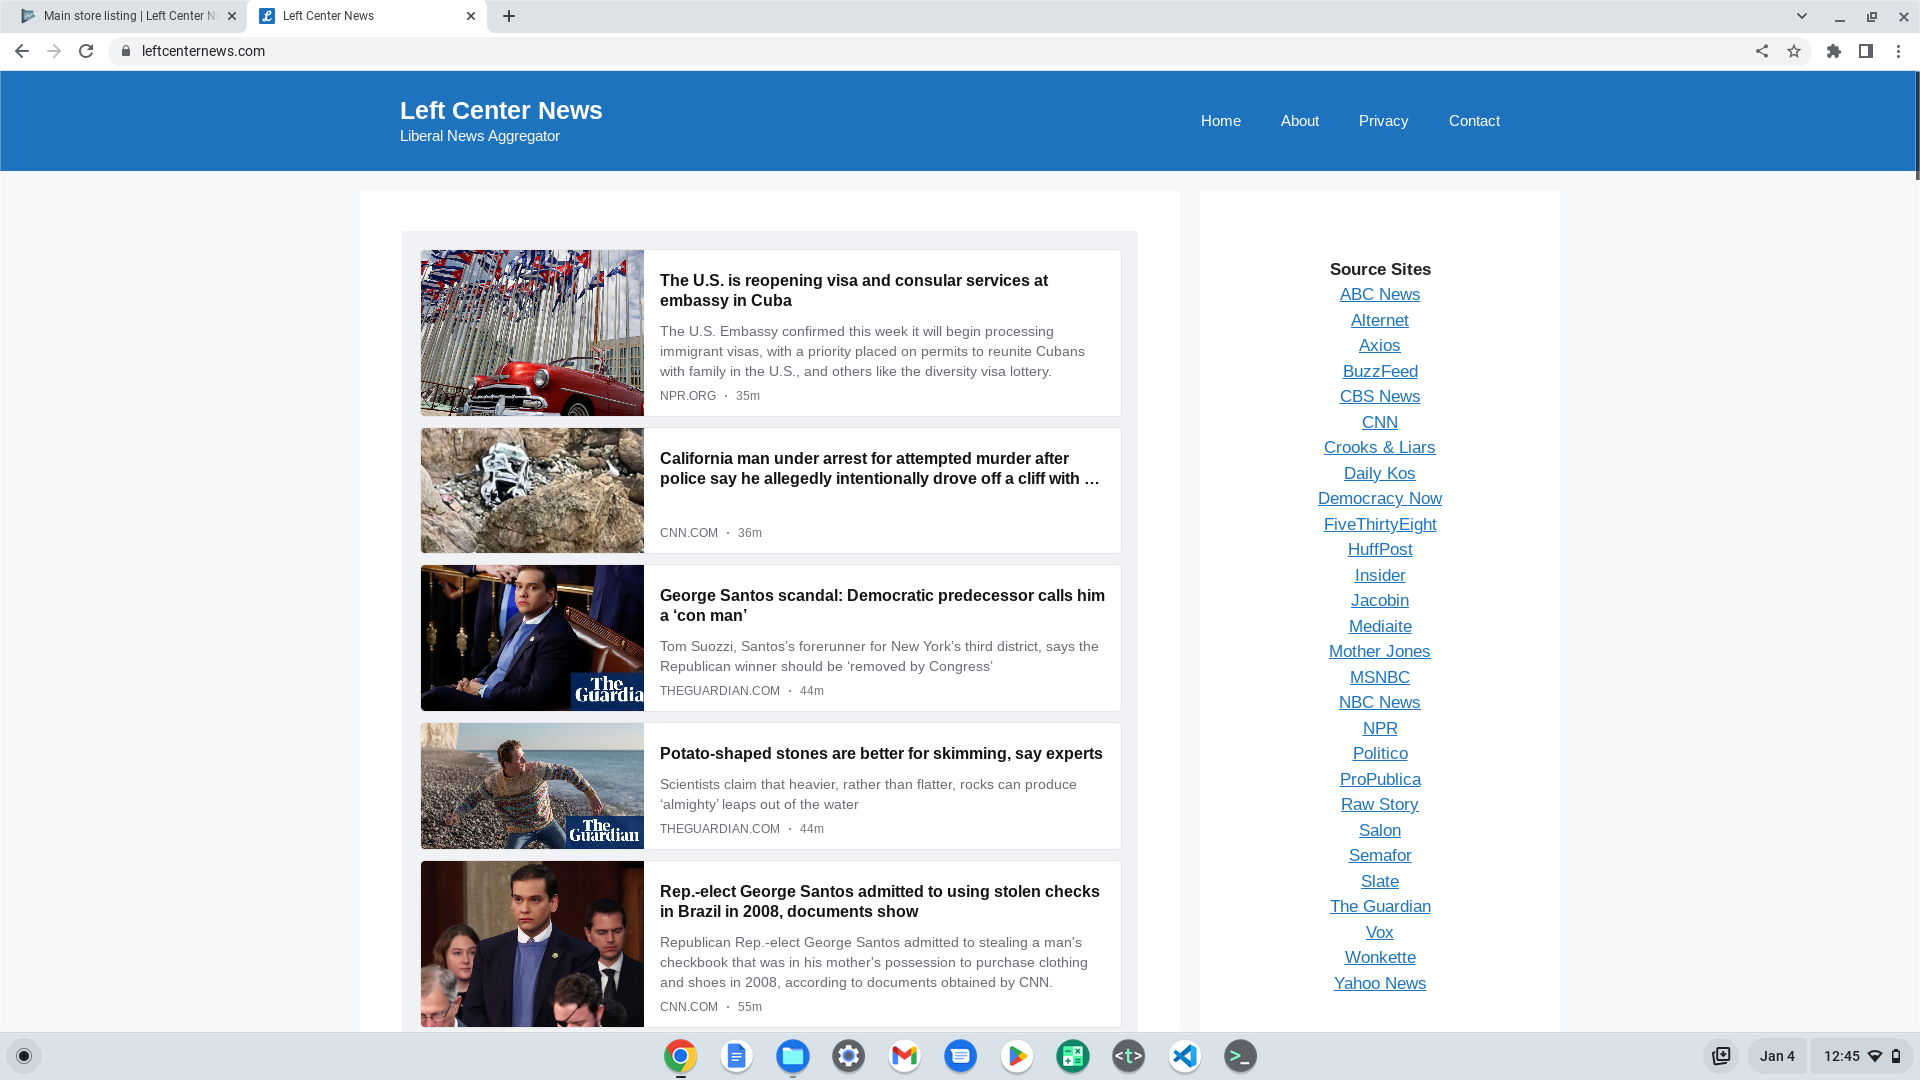Click the page vertical scrollbar
Image resolution: width=1920 pixels, height=1080 pixels.
point(1916,126)
